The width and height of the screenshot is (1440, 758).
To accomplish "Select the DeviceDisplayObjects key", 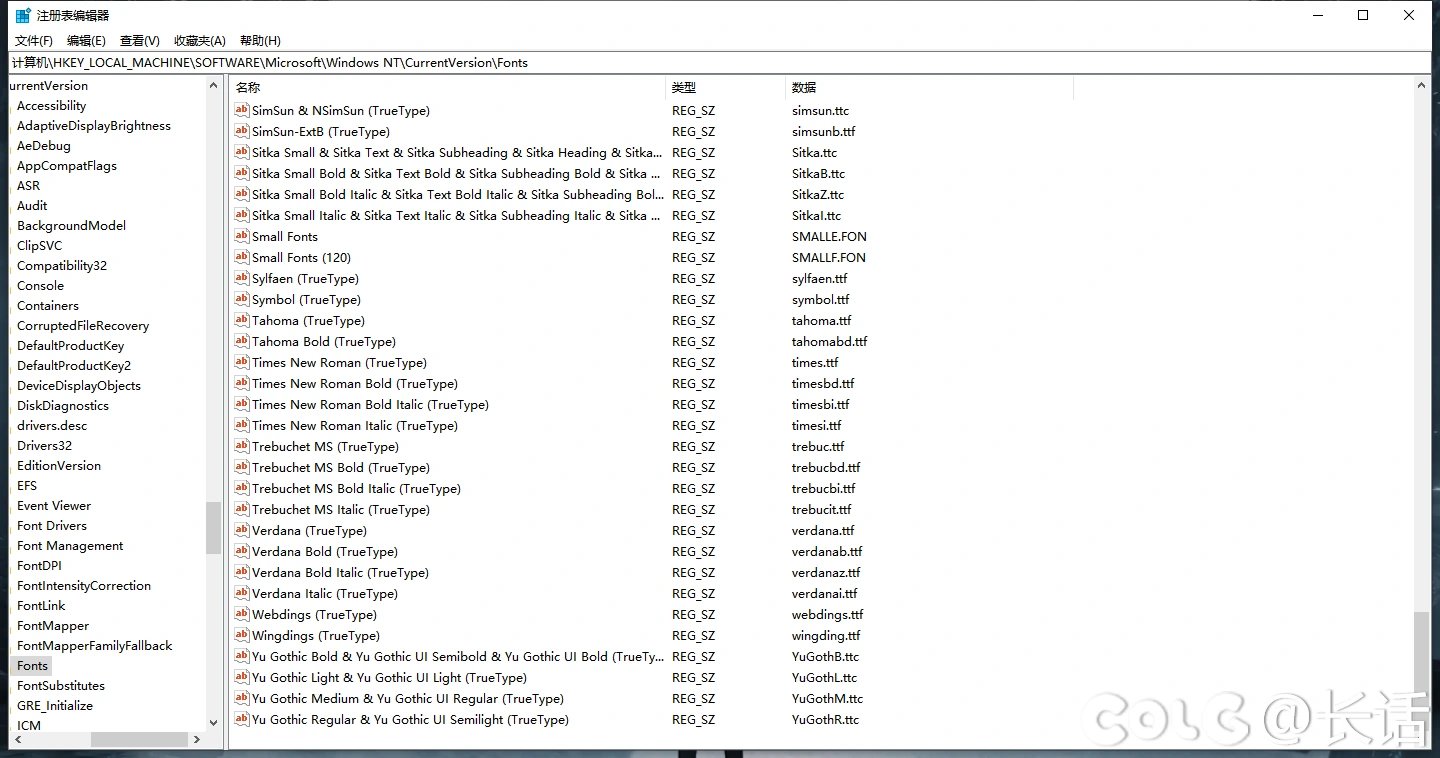I will pyautogui.click(x=79, y=386).
